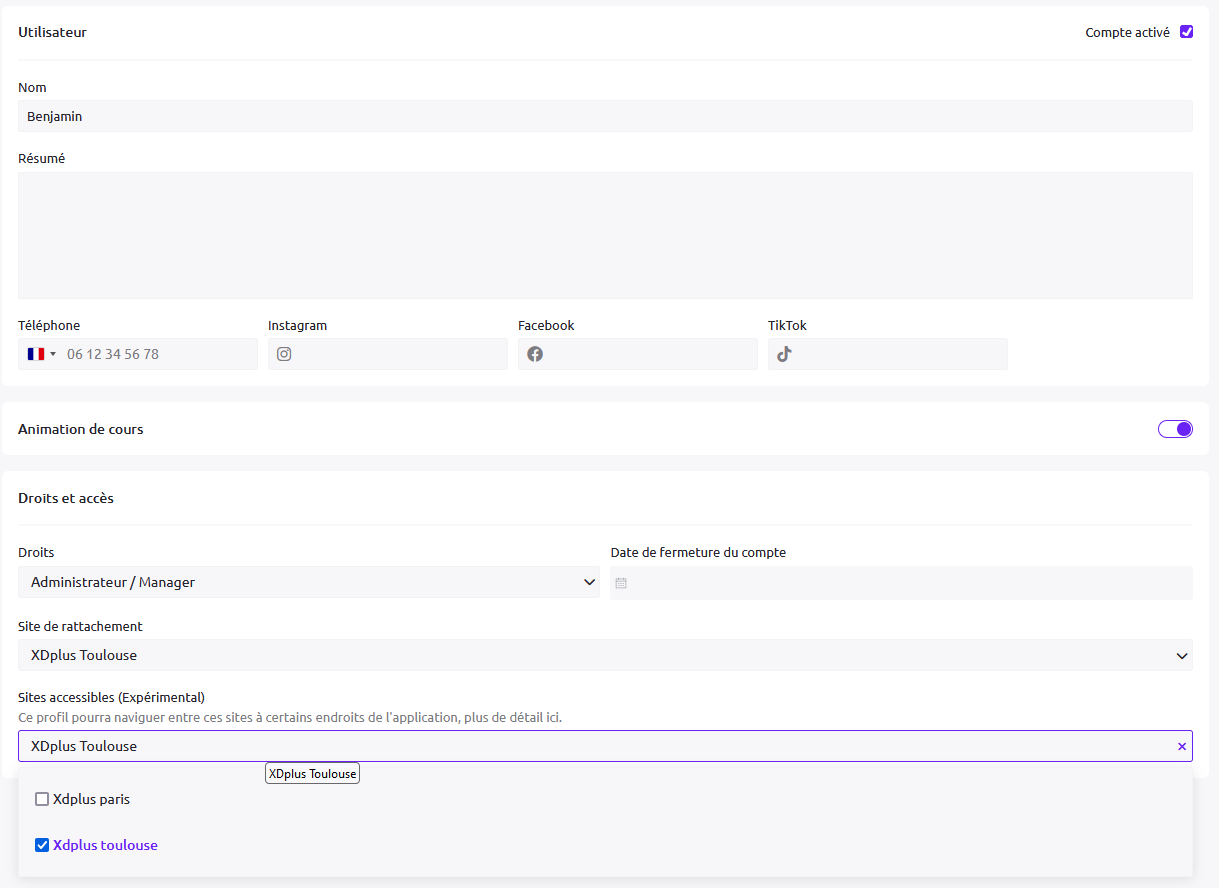The image size is (1219, 888).
Task: Click the calendar icon for account closing date
Action: [x=621, y=583]
